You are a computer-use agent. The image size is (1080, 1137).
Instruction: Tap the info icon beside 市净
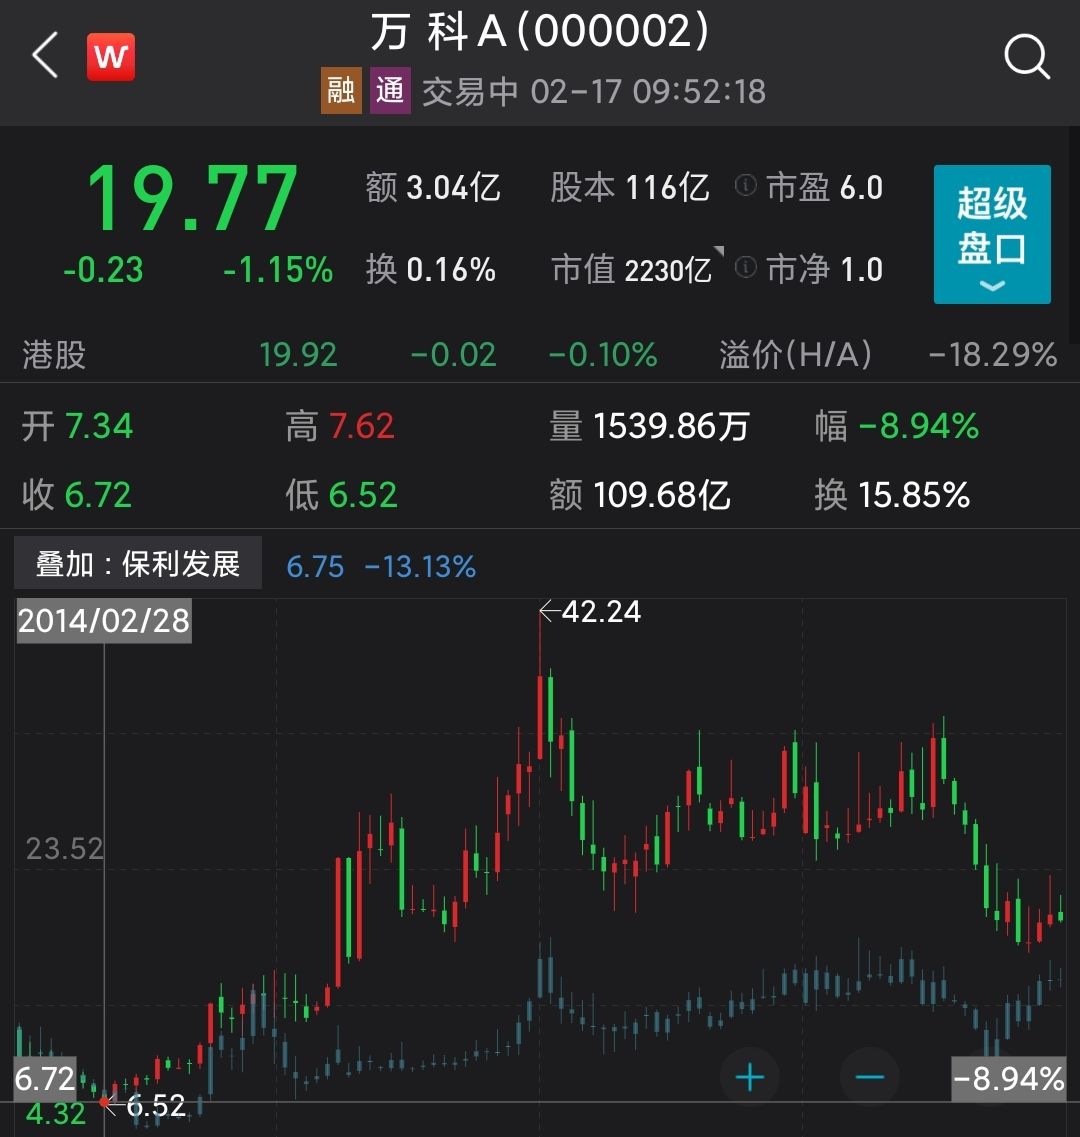point(746,268)
